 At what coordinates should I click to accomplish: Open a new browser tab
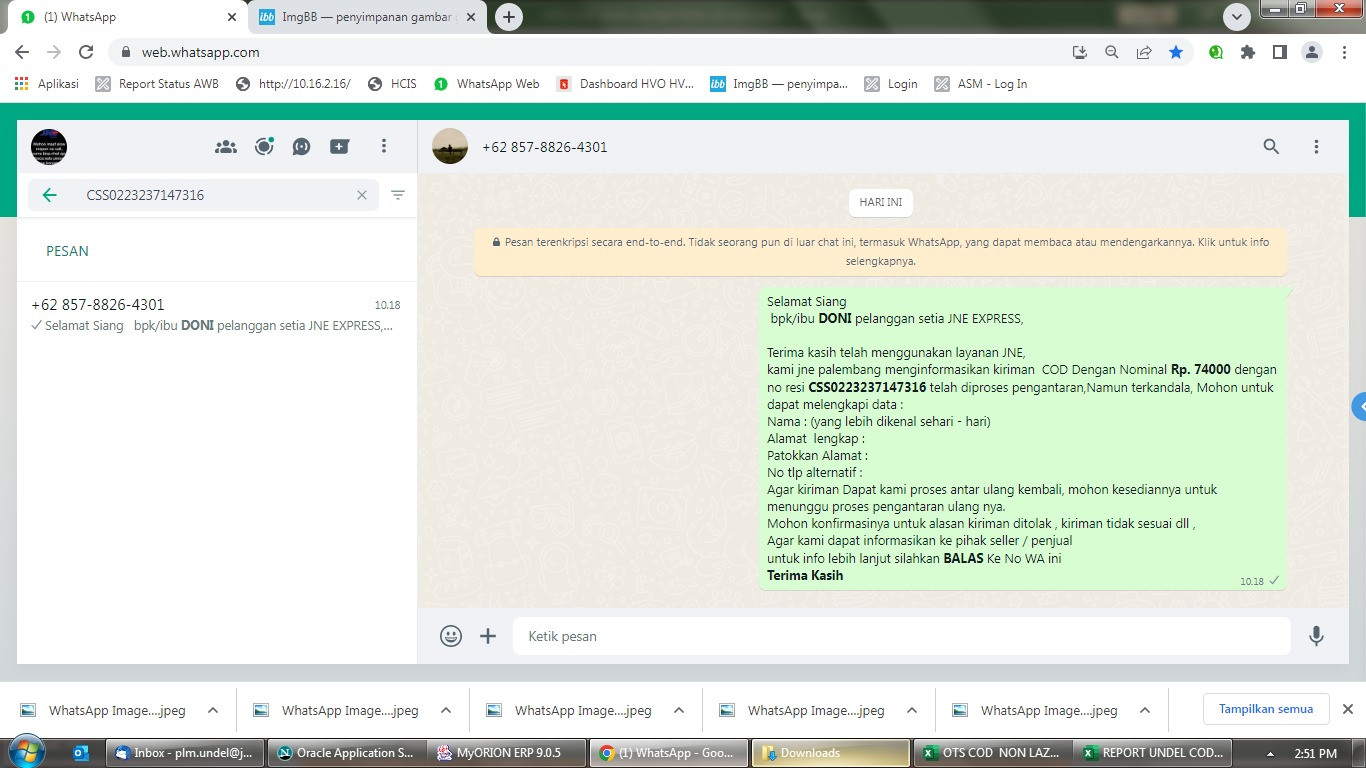click(509, 17)
